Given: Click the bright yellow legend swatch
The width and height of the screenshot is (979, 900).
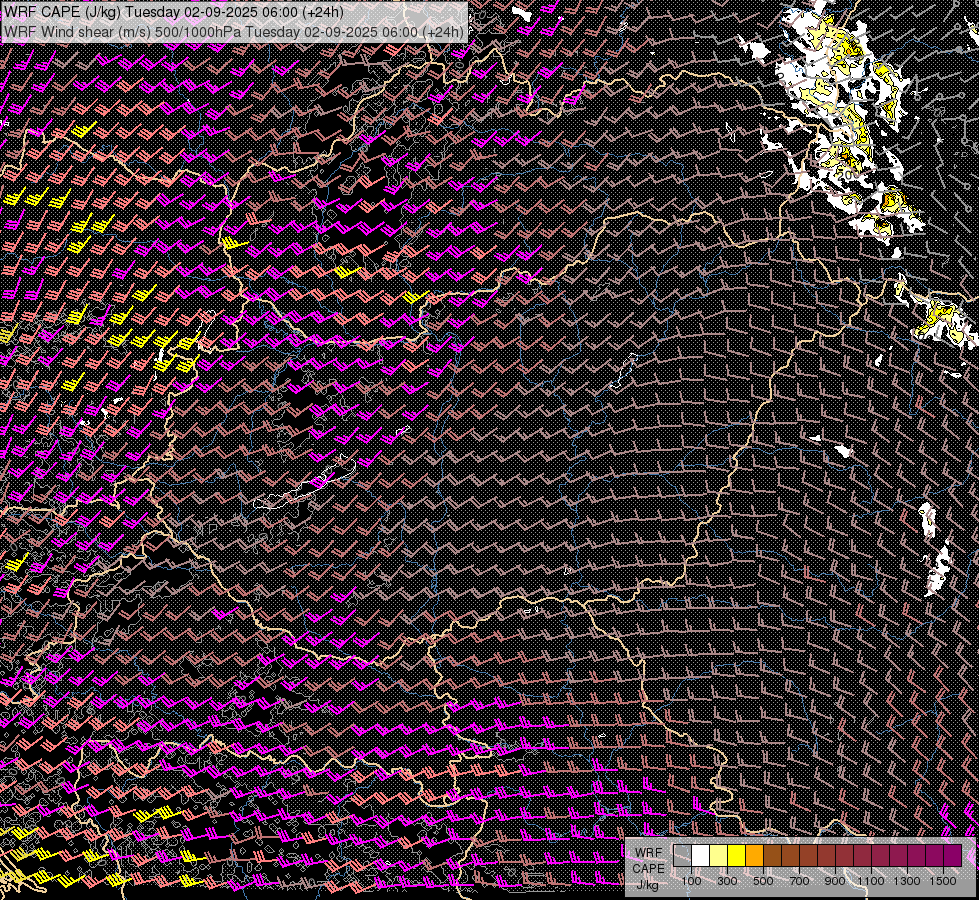Looking at the screenshot, I should [737, 855].
